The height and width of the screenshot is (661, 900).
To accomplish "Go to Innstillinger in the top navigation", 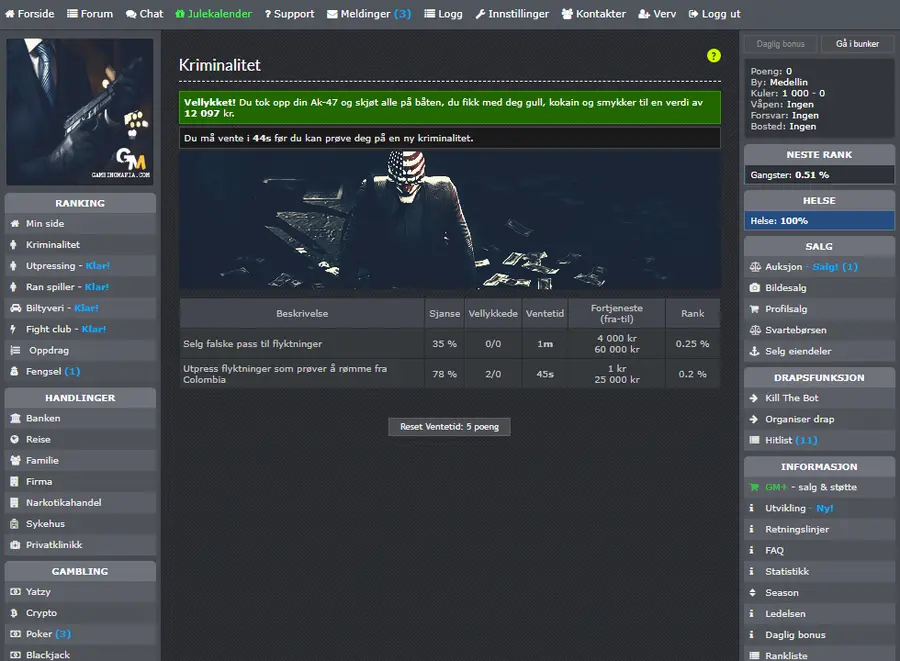I will (x=512, y=14).
